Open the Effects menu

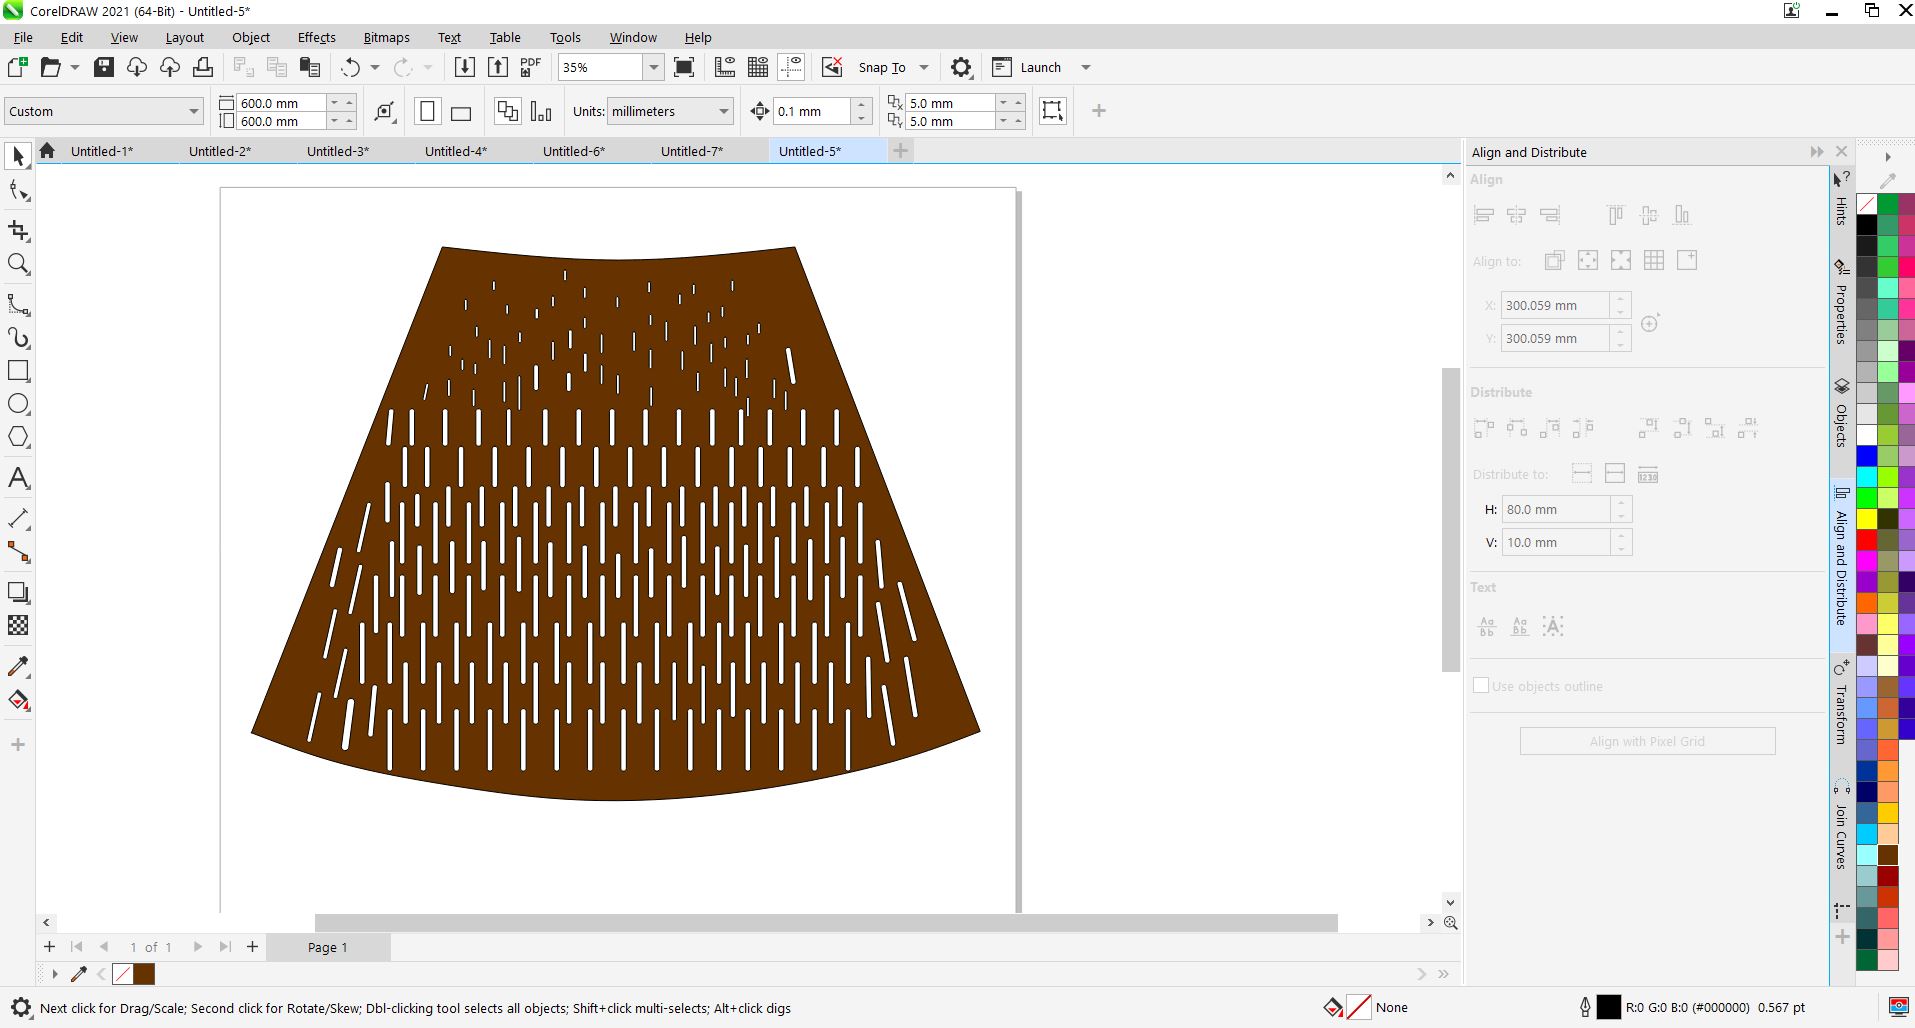316,37
